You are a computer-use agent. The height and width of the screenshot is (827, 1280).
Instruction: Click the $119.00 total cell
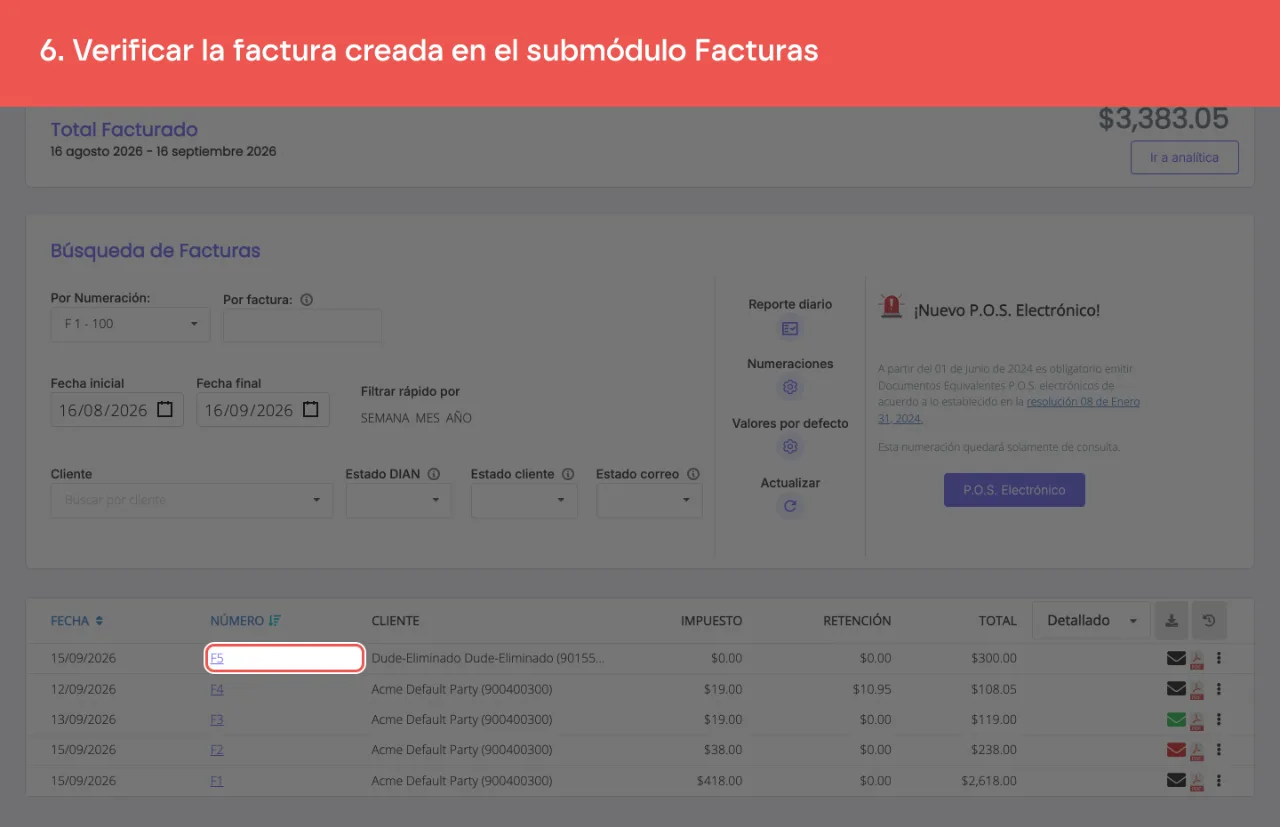(x=993, y=719)
